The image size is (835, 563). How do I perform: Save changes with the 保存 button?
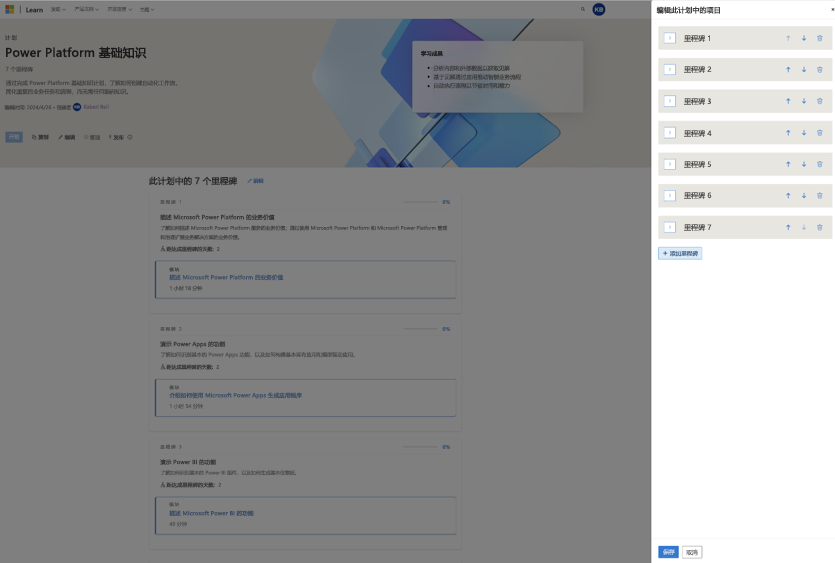(668, 552)
